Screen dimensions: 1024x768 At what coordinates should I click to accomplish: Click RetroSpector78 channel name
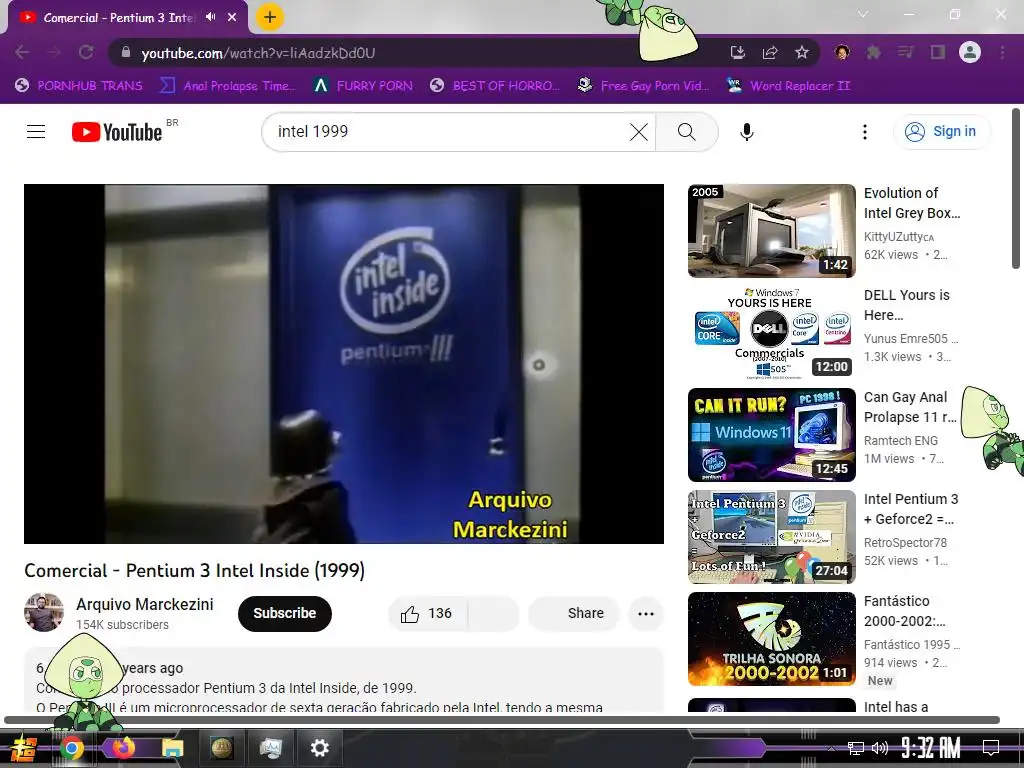905,543
